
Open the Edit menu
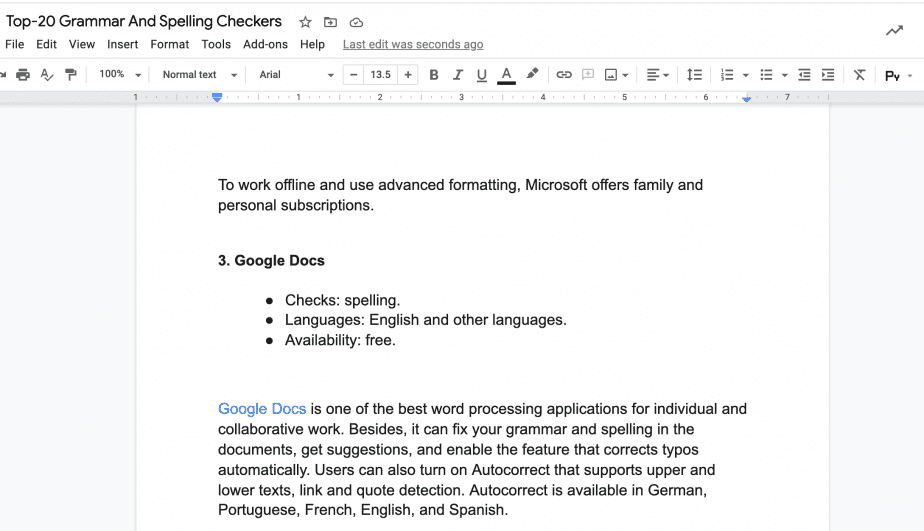point(46,44)
